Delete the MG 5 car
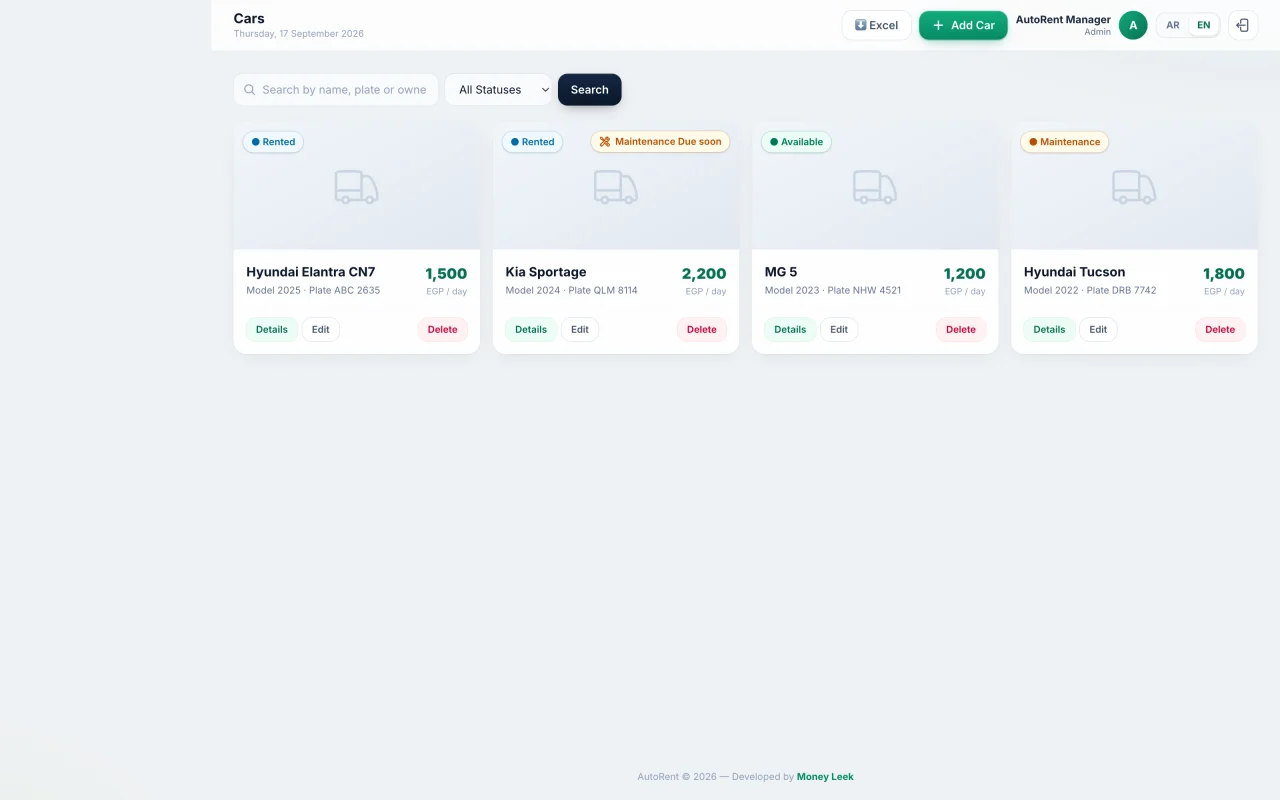 coord(961,330)
